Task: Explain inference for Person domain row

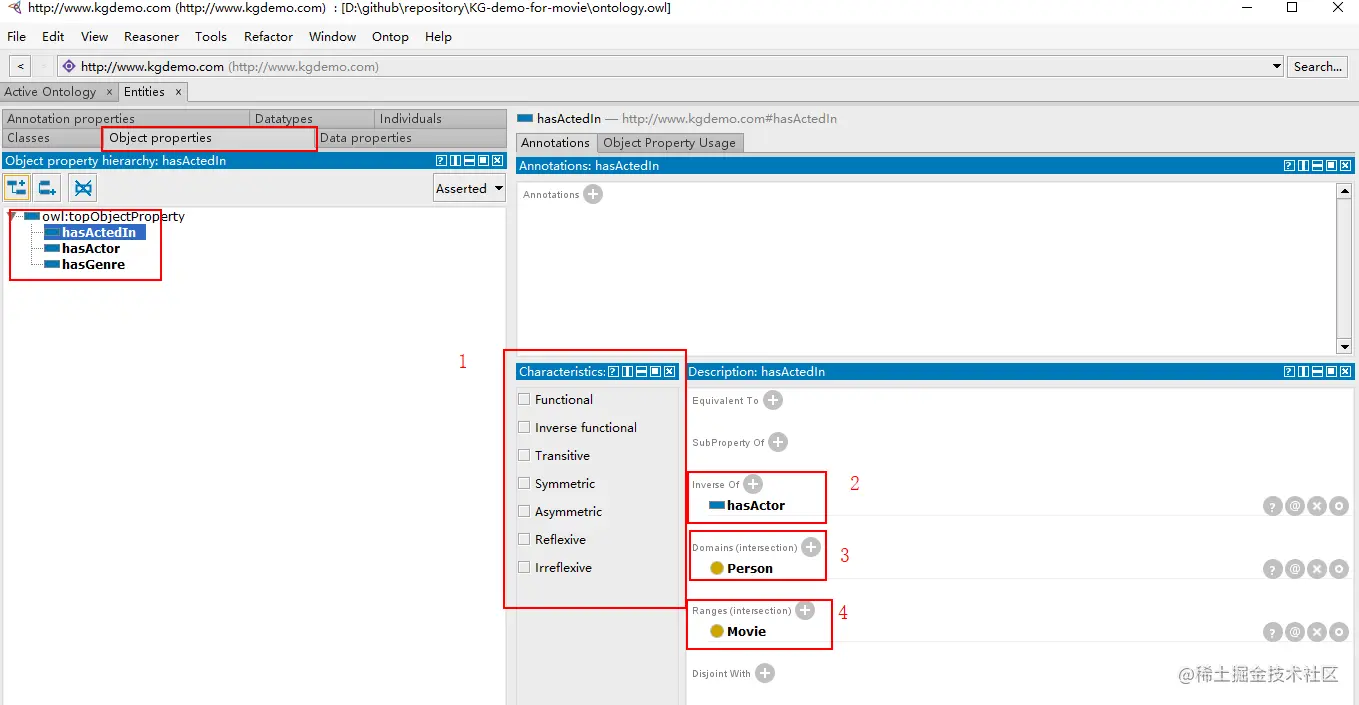Action: [1272, 569]
